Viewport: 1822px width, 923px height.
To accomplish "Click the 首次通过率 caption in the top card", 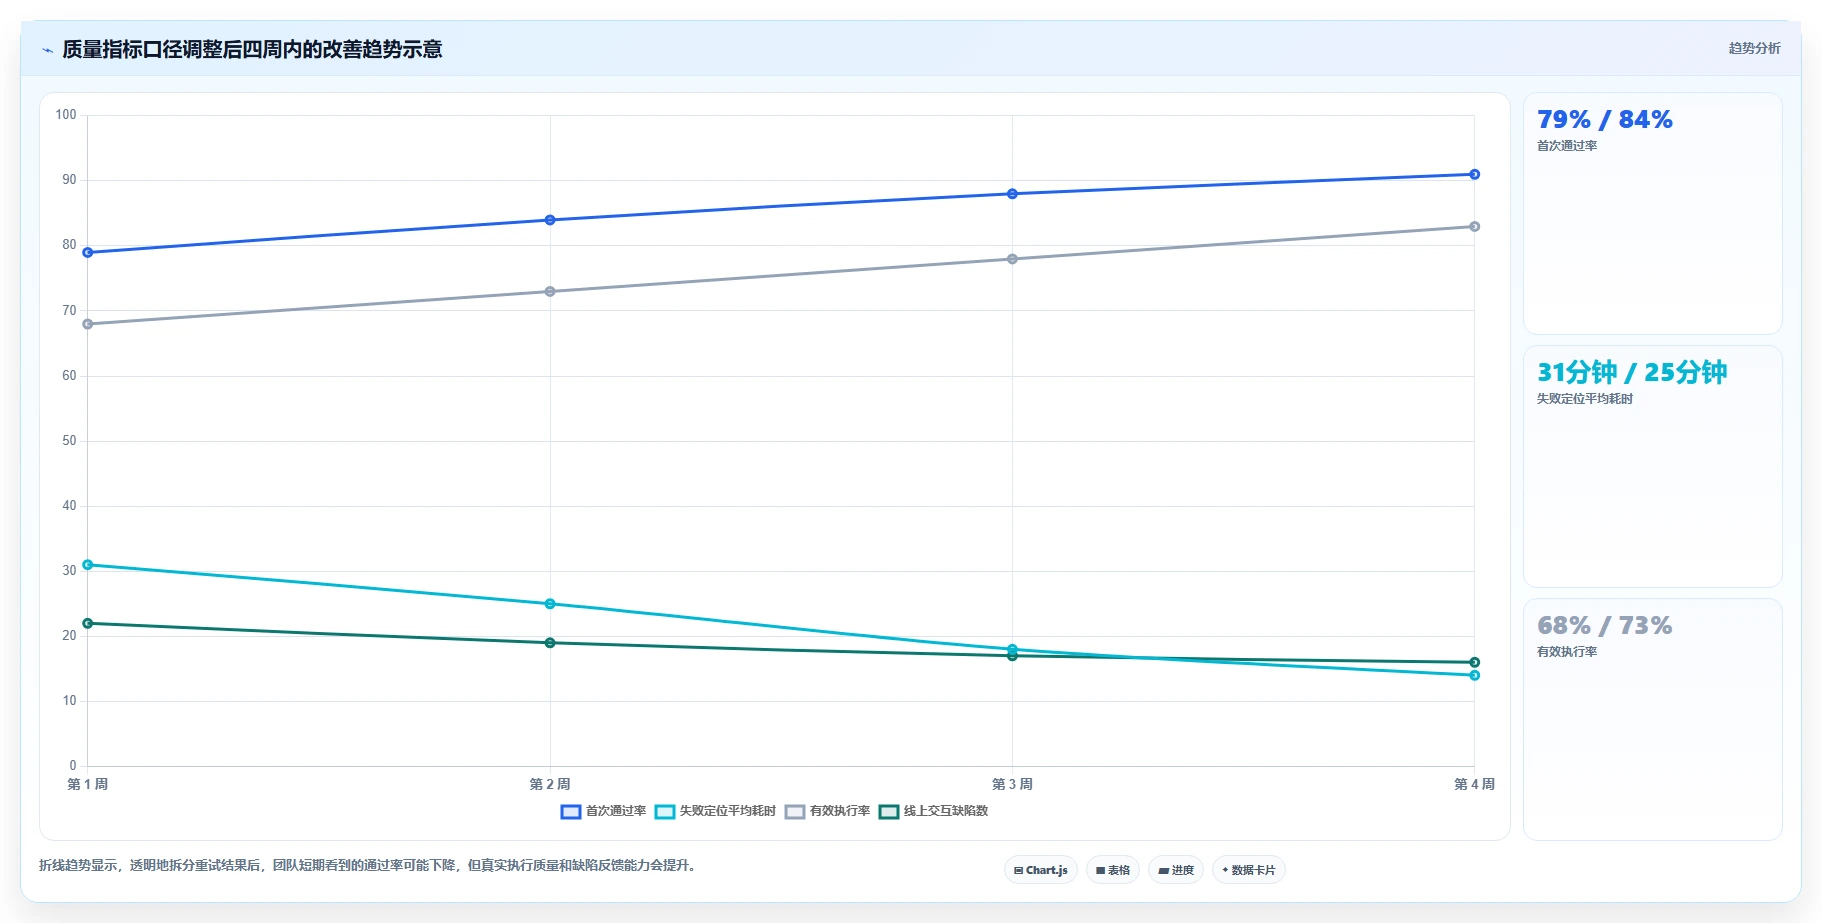I will tap(1566, 146).
